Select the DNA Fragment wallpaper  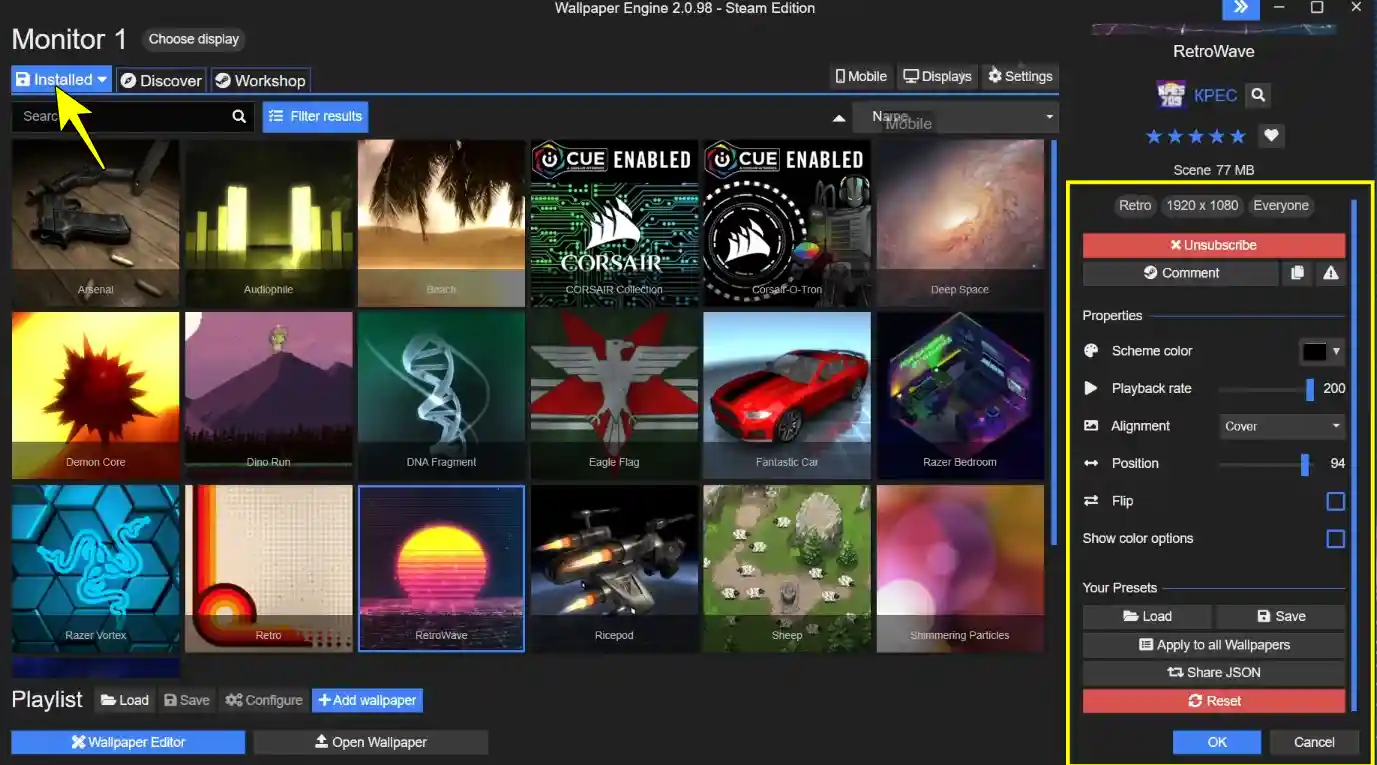coord(441,396)
